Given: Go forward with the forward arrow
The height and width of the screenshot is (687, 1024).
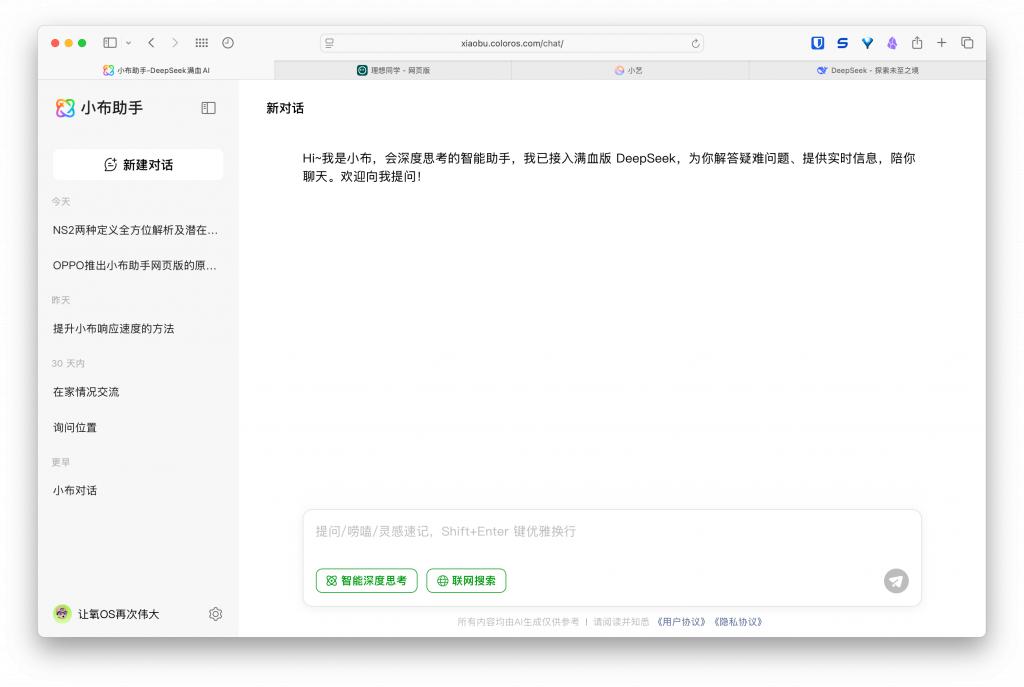Looking at the screenshot, I should (x=174, y=42).
